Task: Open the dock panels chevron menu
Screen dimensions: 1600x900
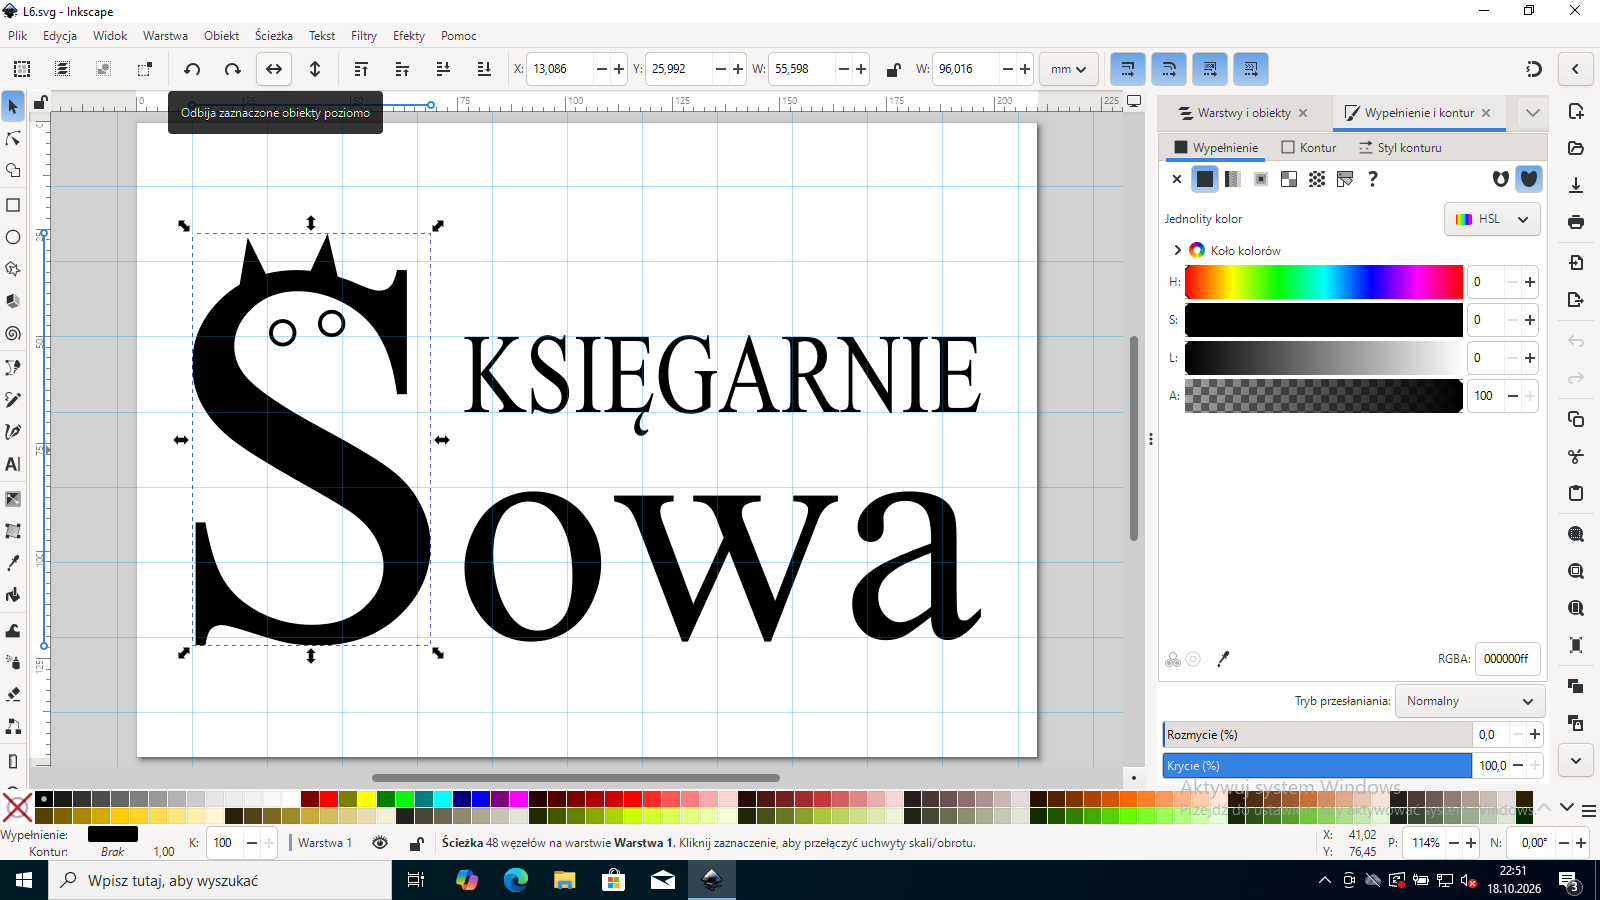Action: tap(1533, 113)
